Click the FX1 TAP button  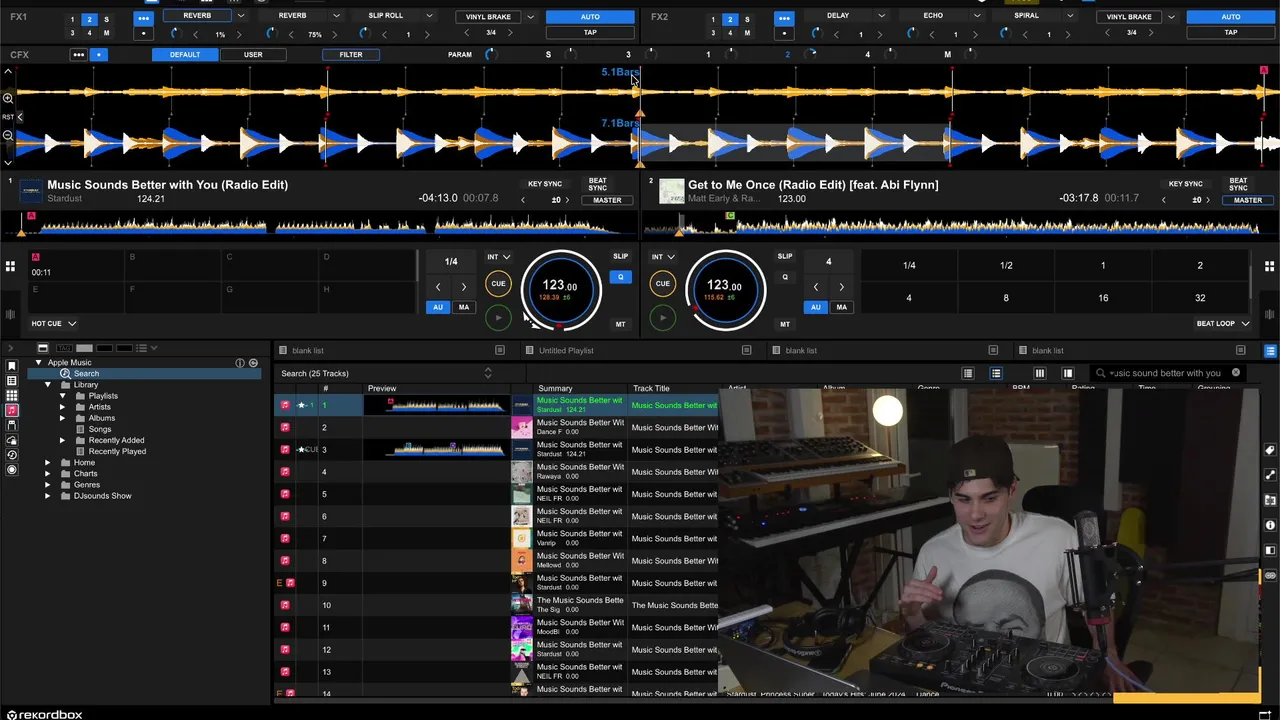tap(590, 33)
